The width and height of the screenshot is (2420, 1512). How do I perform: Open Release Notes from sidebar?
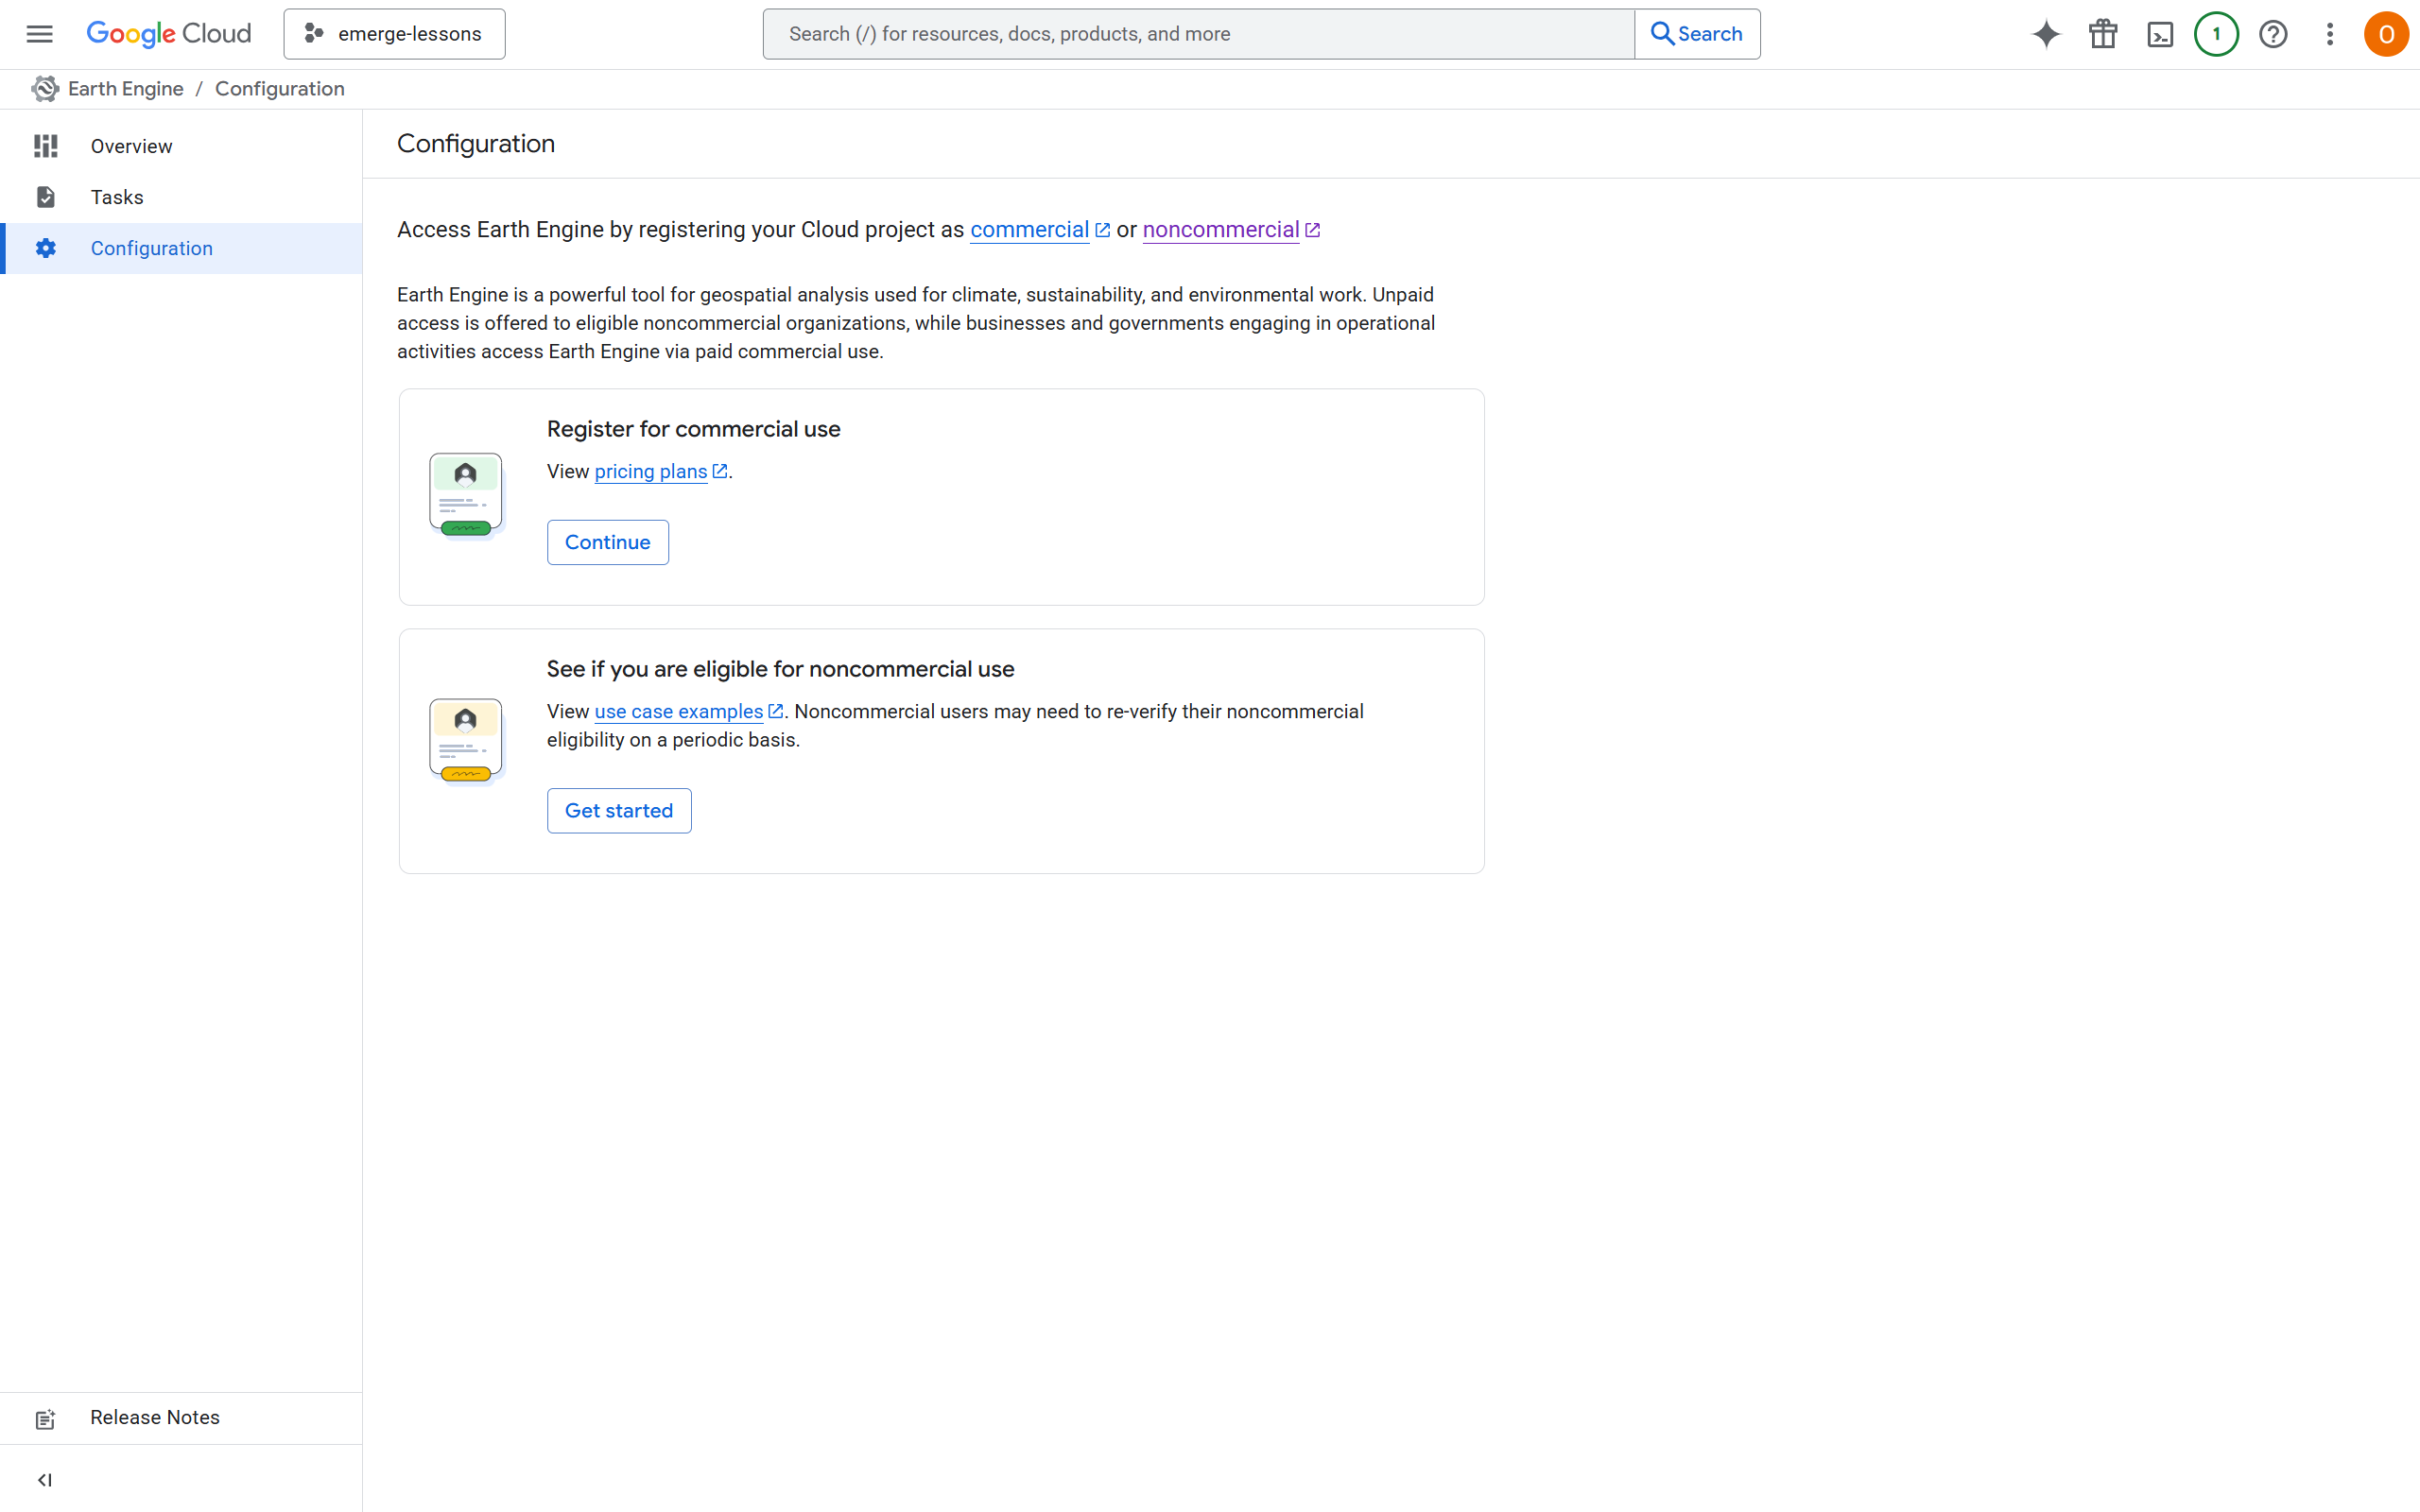(x=154, y=1417)
